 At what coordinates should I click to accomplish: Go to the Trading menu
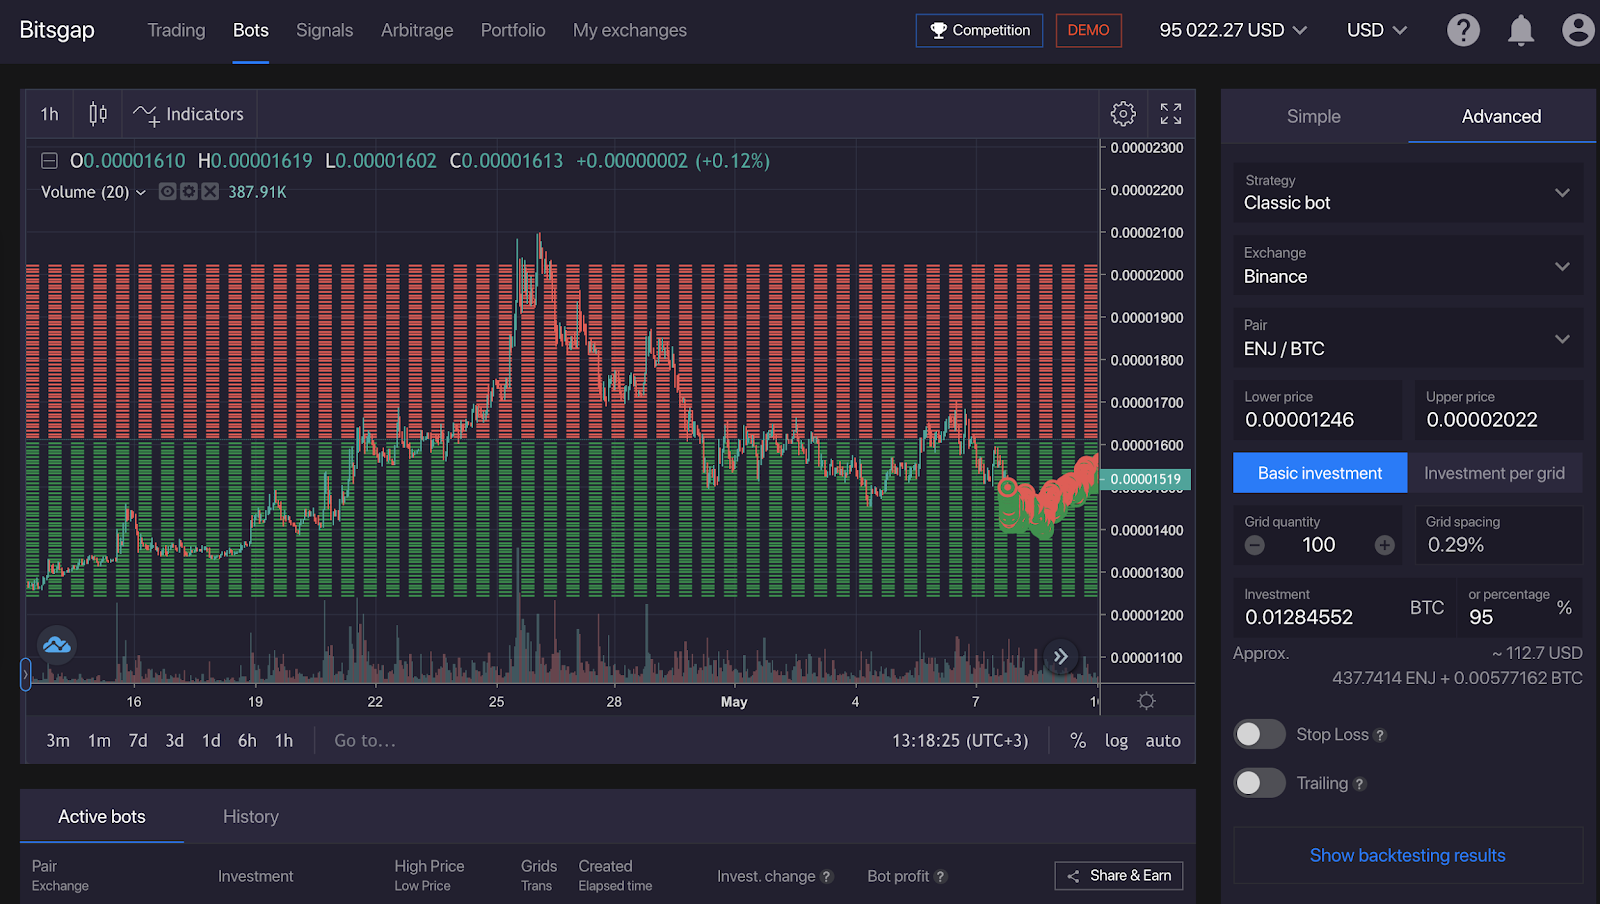[176, 30]
